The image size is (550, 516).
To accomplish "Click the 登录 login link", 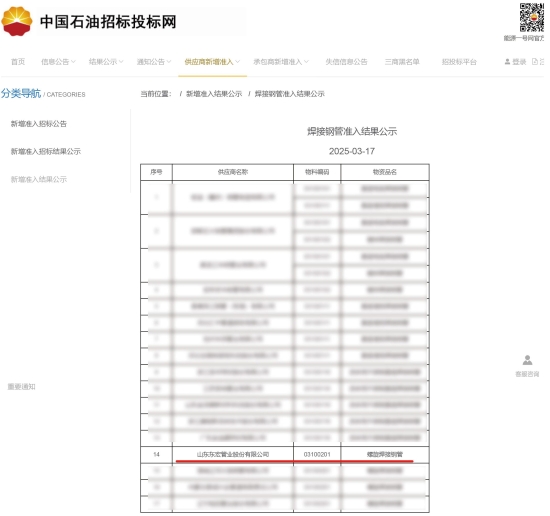I will coord(519,62).
